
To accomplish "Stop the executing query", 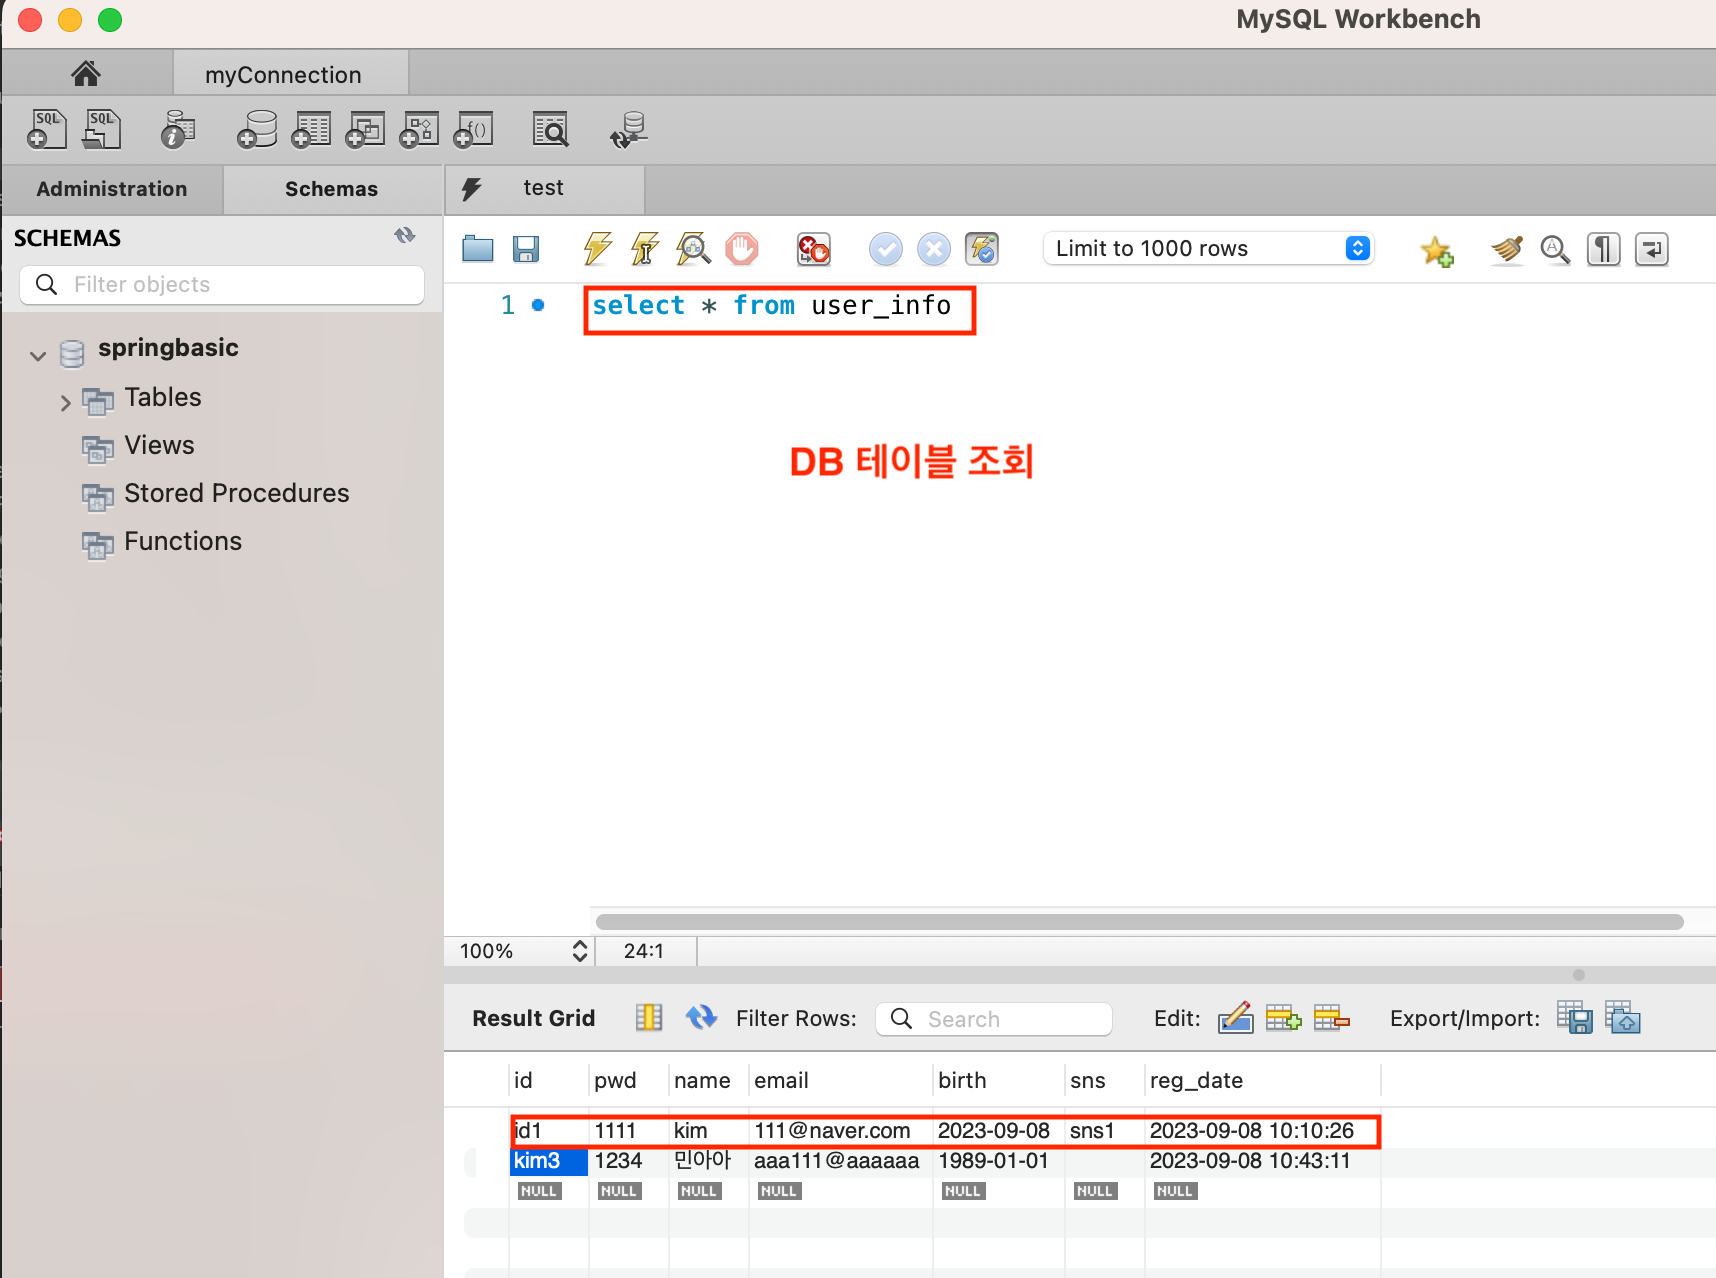I will pos(742,249).
